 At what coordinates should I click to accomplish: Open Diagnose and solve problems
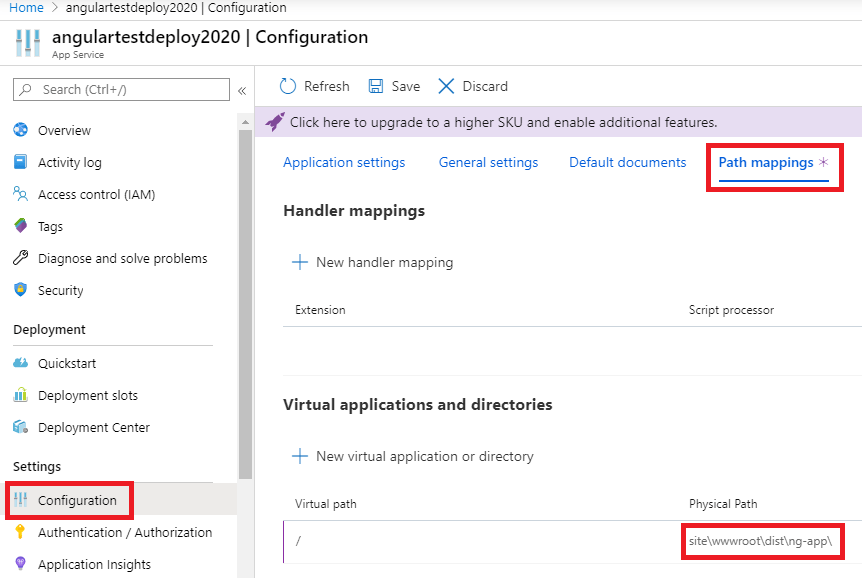122,259
